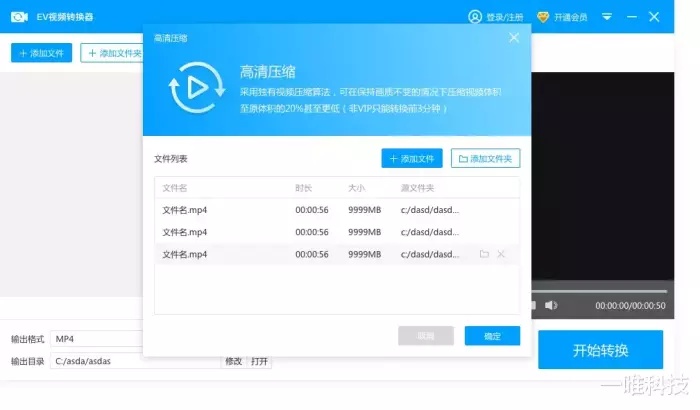
Task: Click the 00:00:00/00:00:50 playback time
Action: (630, 306)
